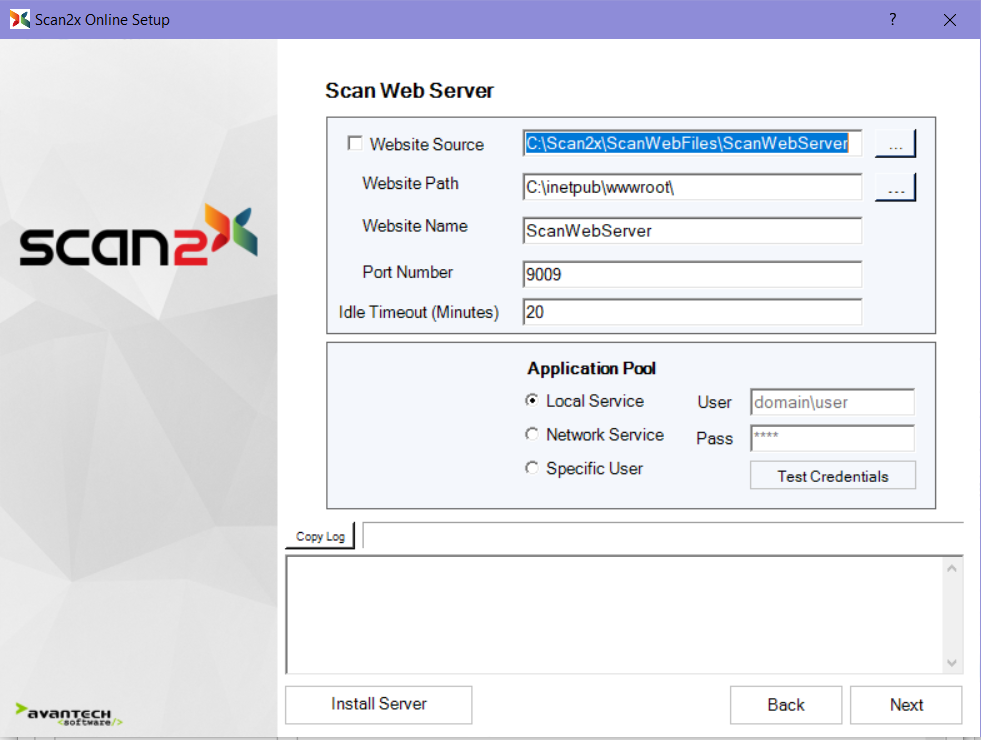
Task: Select the Network Service radio option
Action: (532, 435)
